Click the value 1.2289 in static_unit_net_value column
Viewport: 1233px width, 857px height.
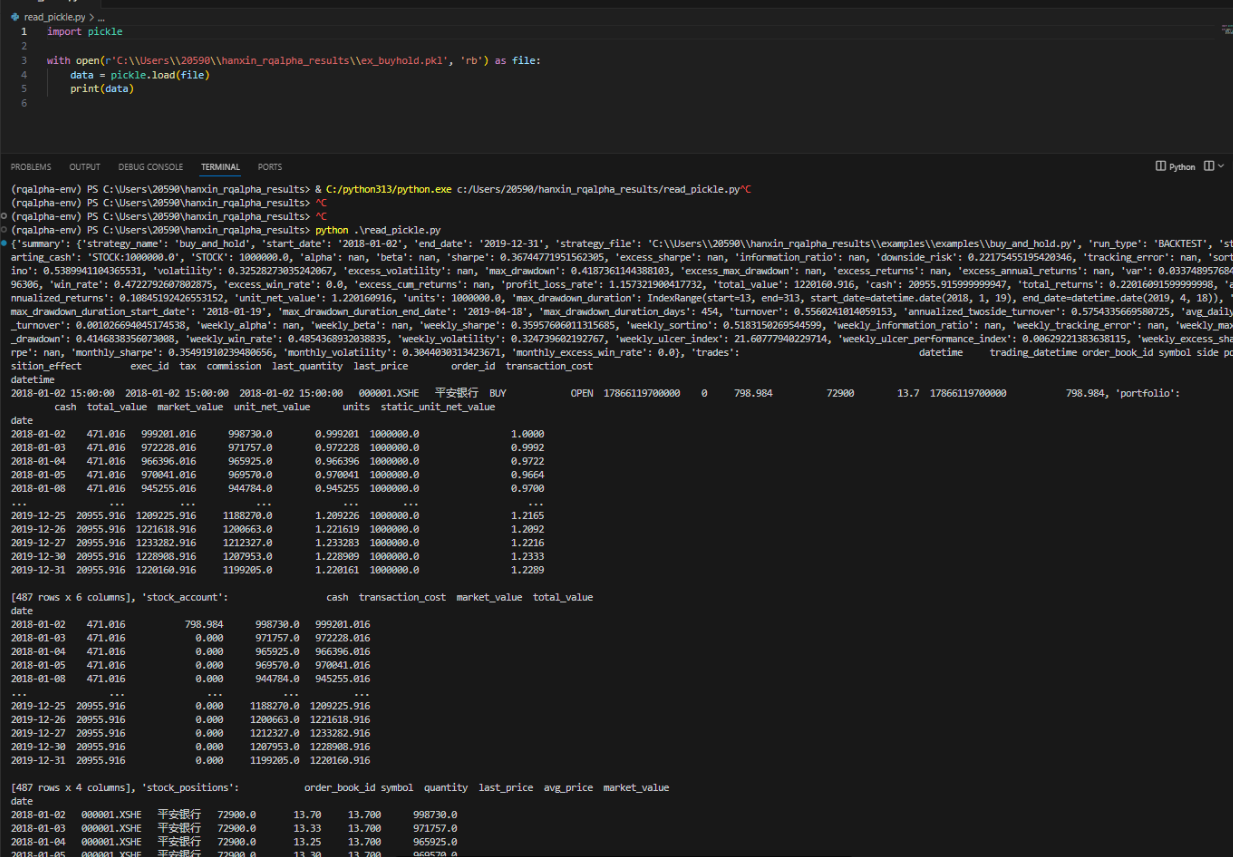click(527, 569)
